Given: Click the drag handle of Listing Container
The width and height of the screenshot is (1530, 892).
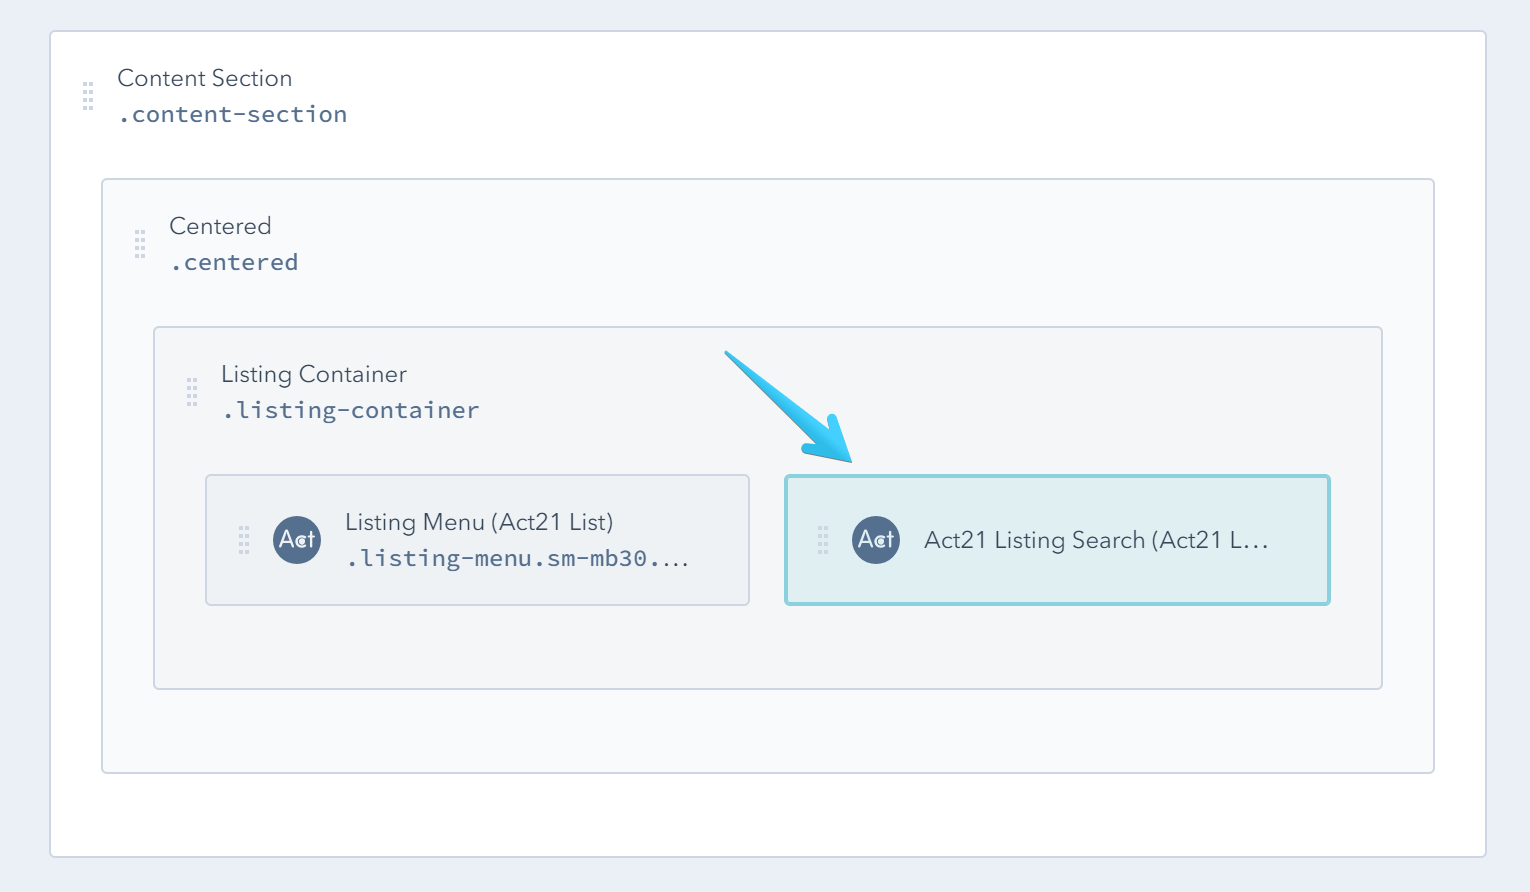Looking at the screenshot, I should tap(192, 392).
